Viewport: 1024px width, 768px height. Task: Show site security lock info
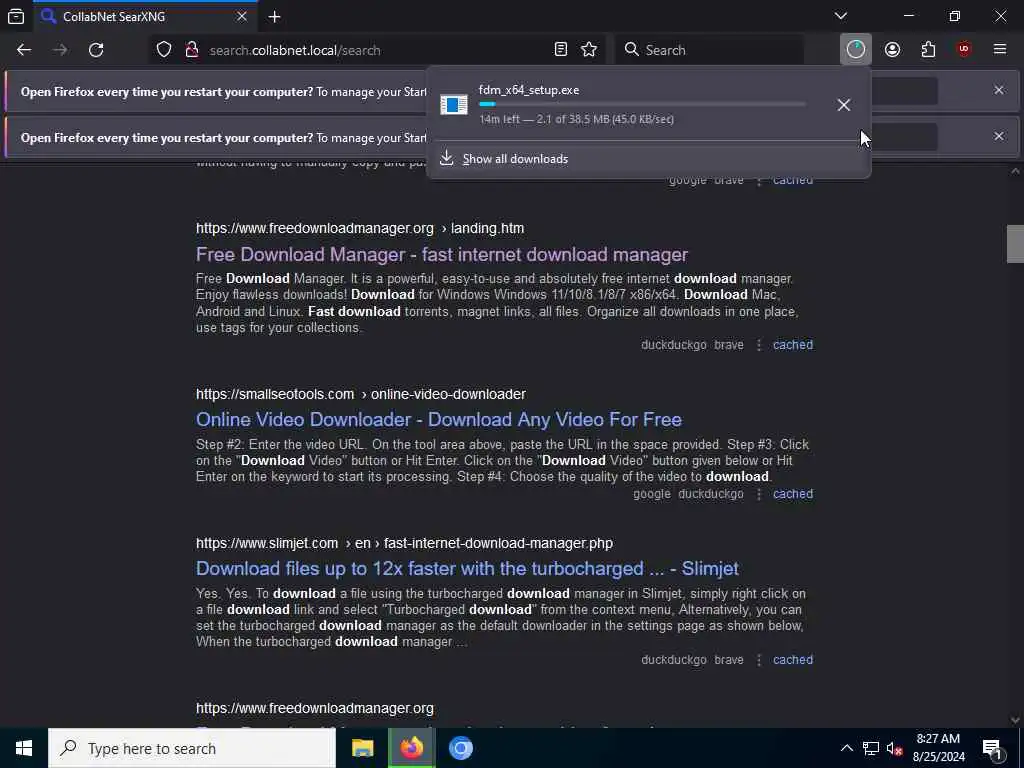point(191,50)
